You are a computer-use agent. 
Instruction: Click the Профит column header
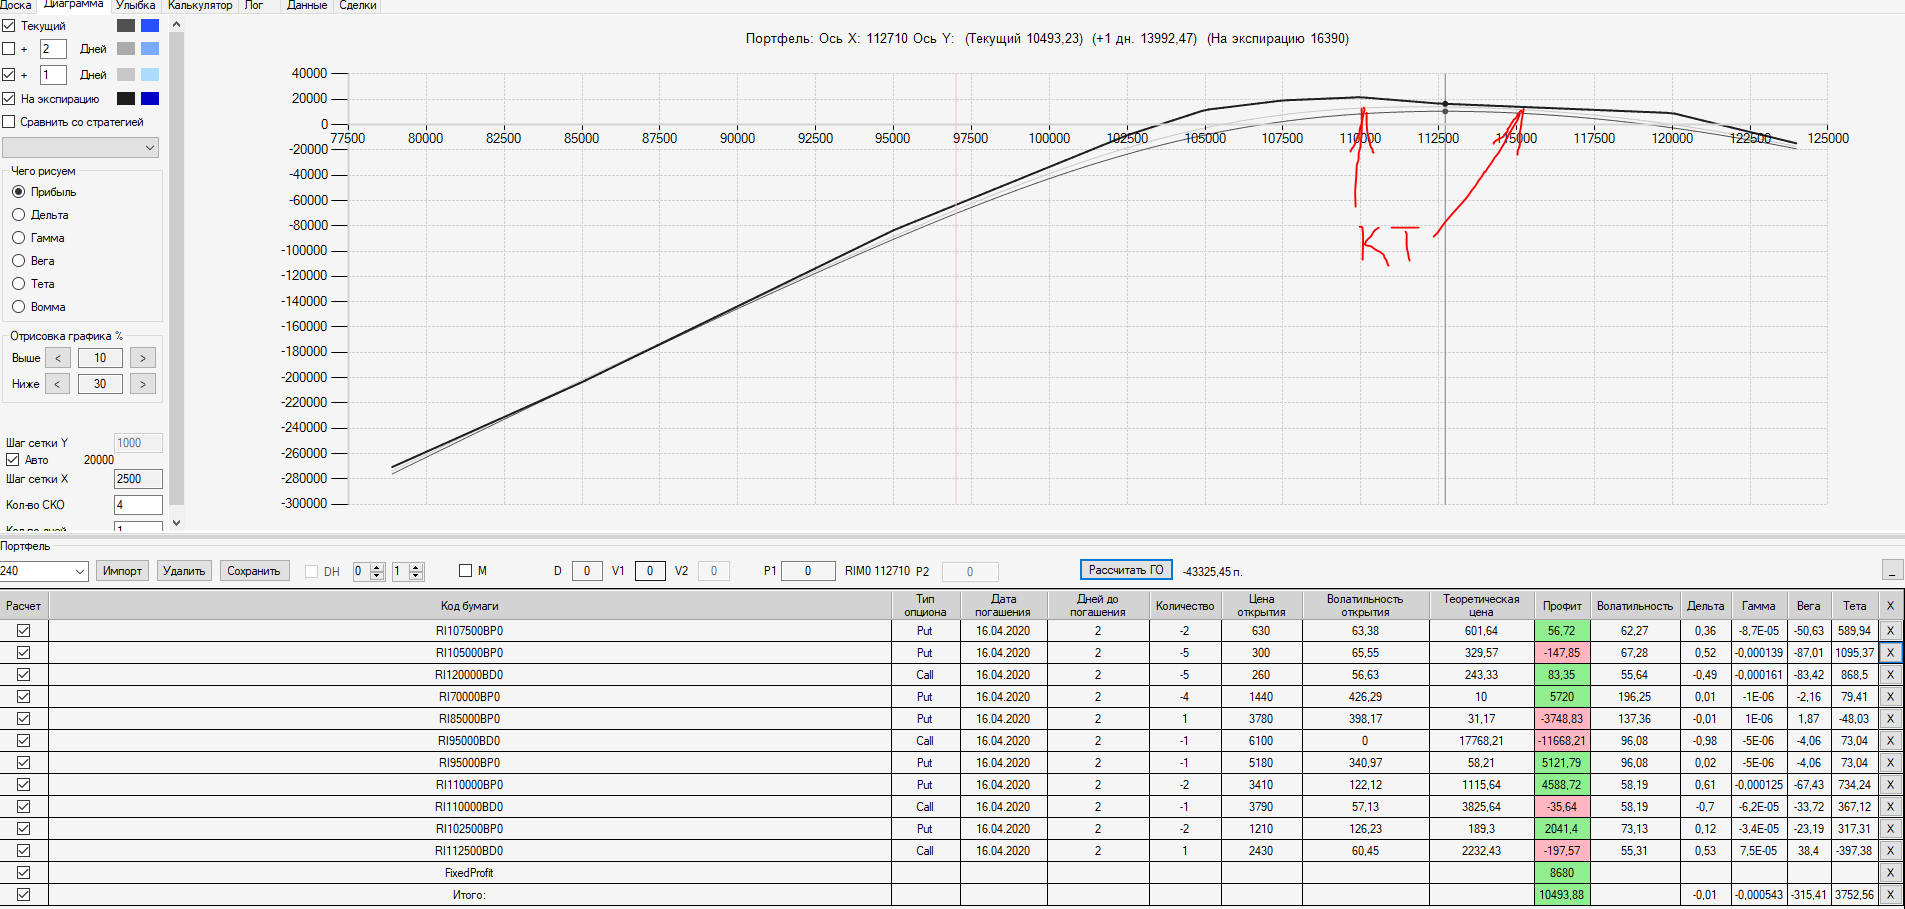tap(1562, 606)
